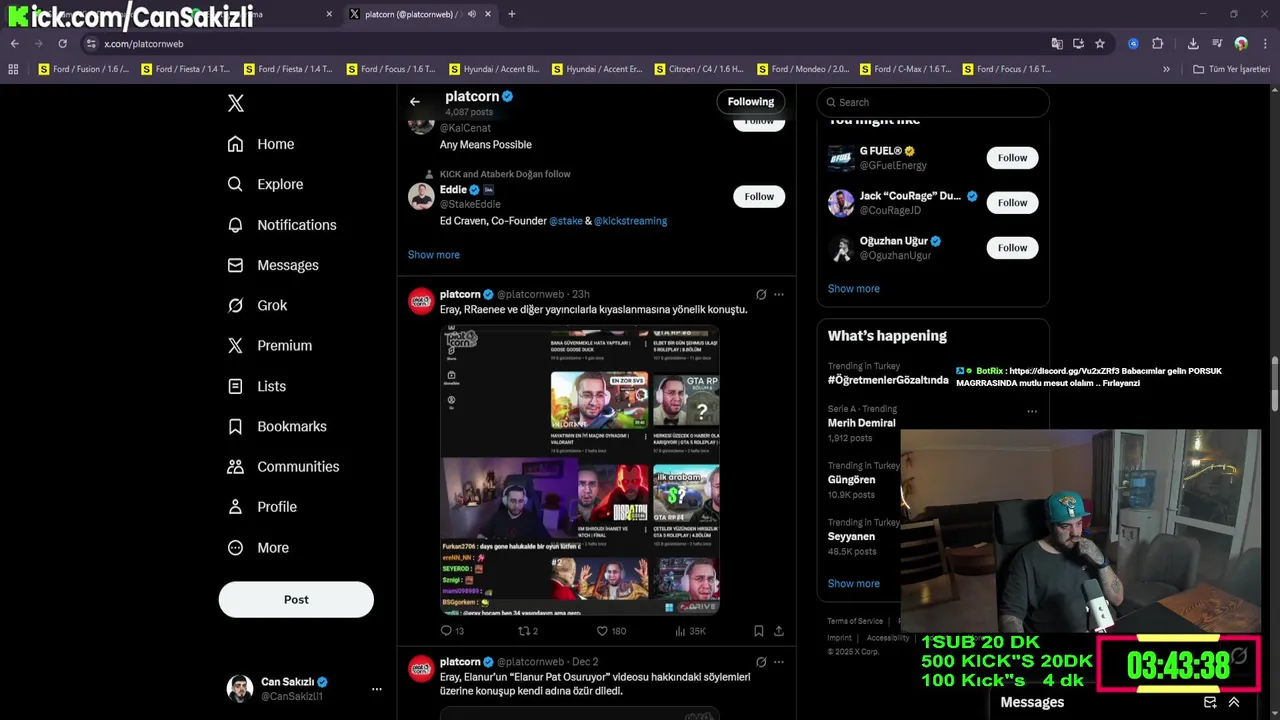The image size is (1280, 720).
Task: Click the Profile sidebar icon
Action: (x=235, y=507)
